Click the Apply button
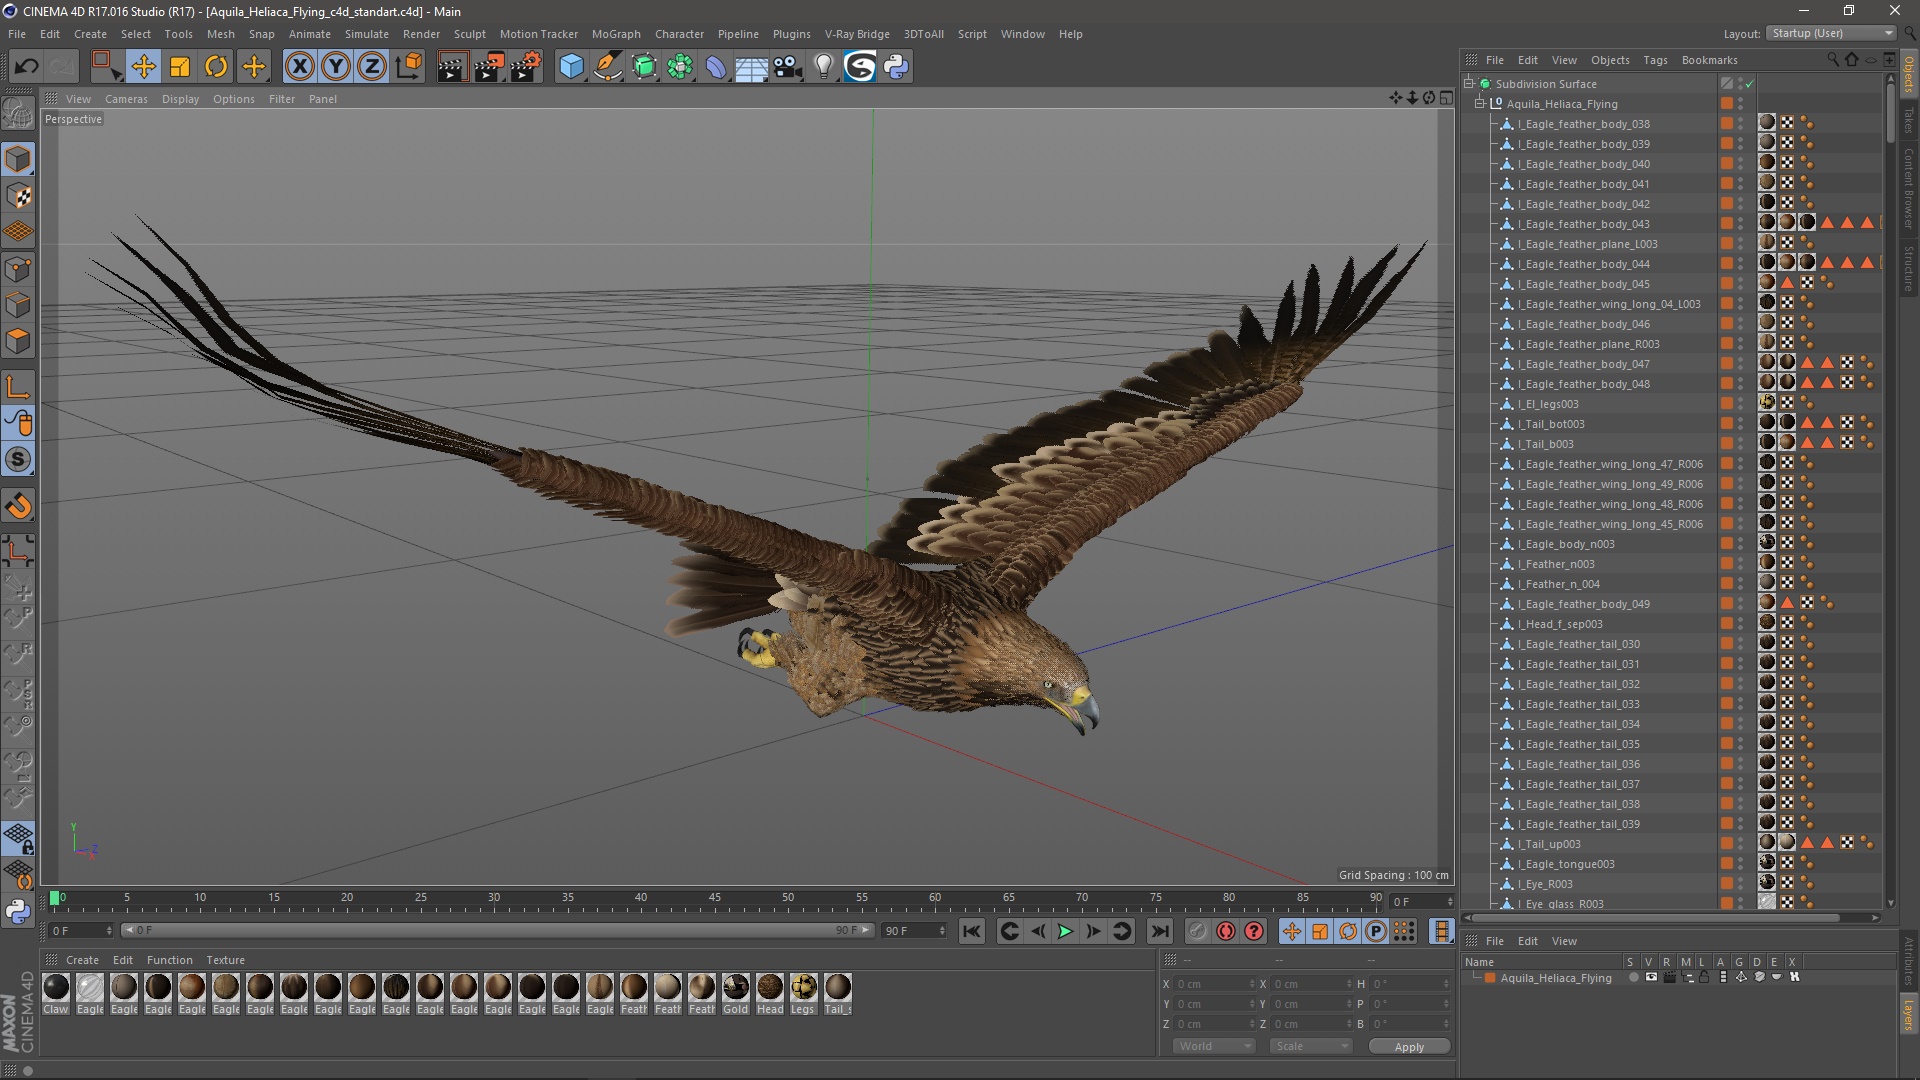Viewport: 1920px width, 1080px height. pos(1408,1046)
